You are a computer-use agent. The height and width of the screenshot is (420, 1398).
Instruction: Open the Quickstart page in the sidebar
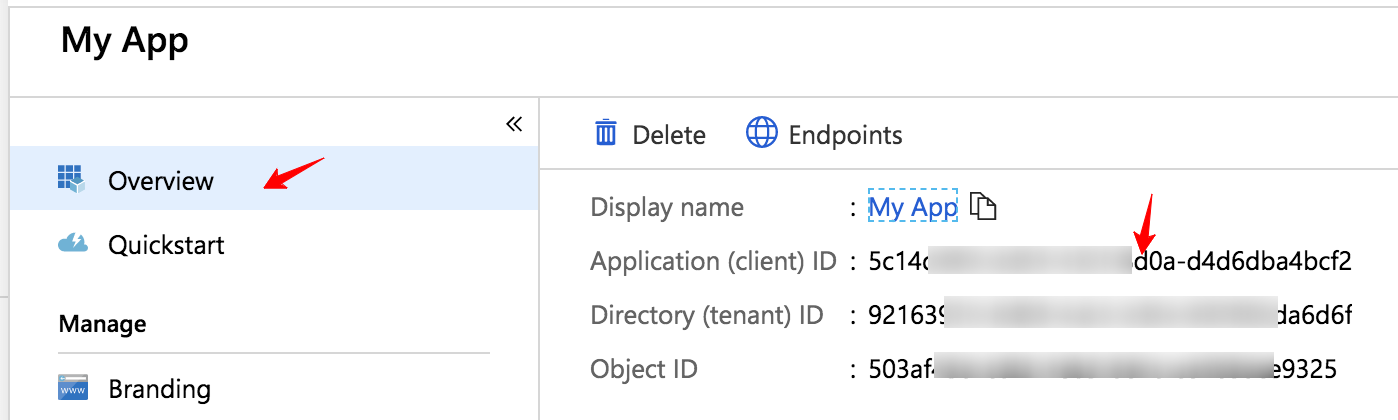pyautogui.click(x=166, y=244)
